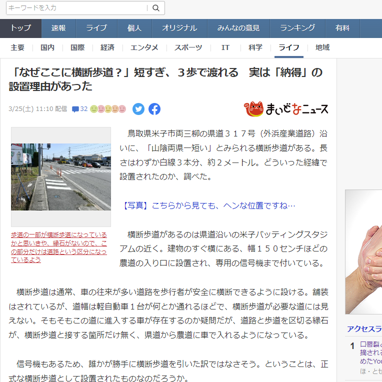Open the オリジナル navigation tab
Screen dimensions: 382x382
click(x=179, y=28)
